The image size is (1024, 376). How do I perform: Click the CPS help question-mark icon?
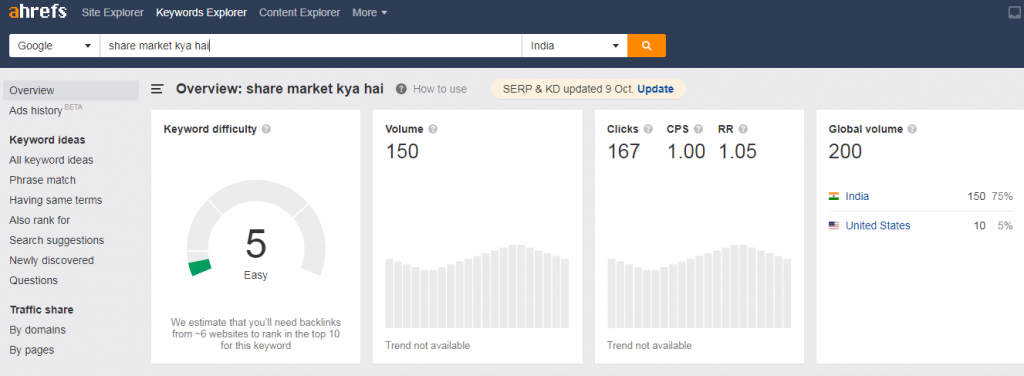(698, 129)
